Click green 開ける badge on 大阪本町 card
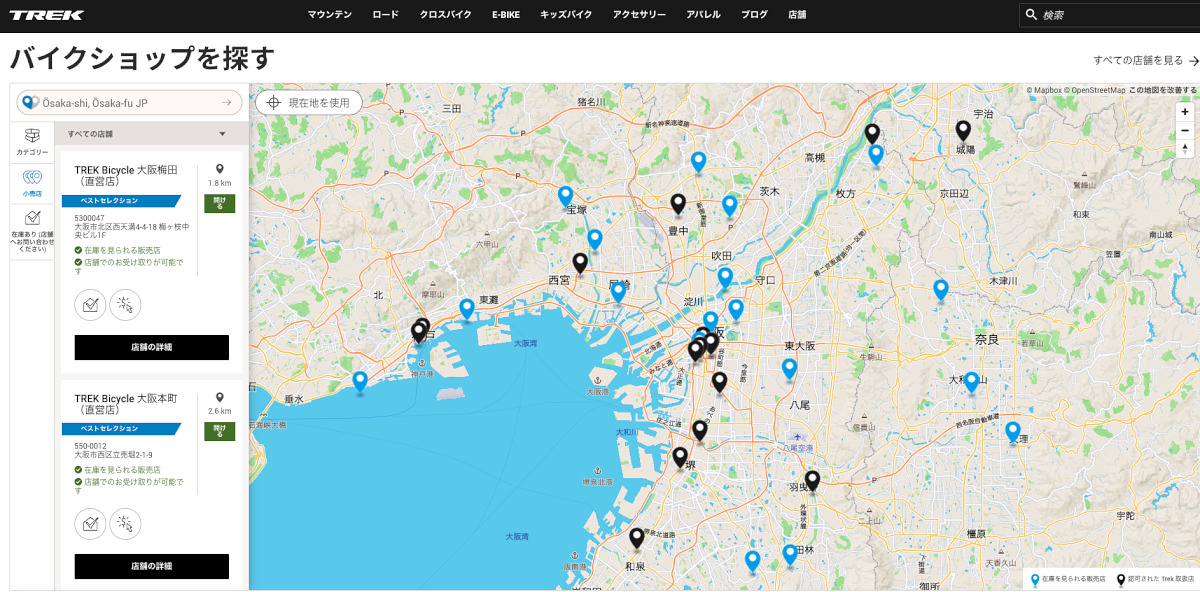Image resolution: width=1200 pixels, height=592 pixels. pyautogui.click(x=219, y=431)
